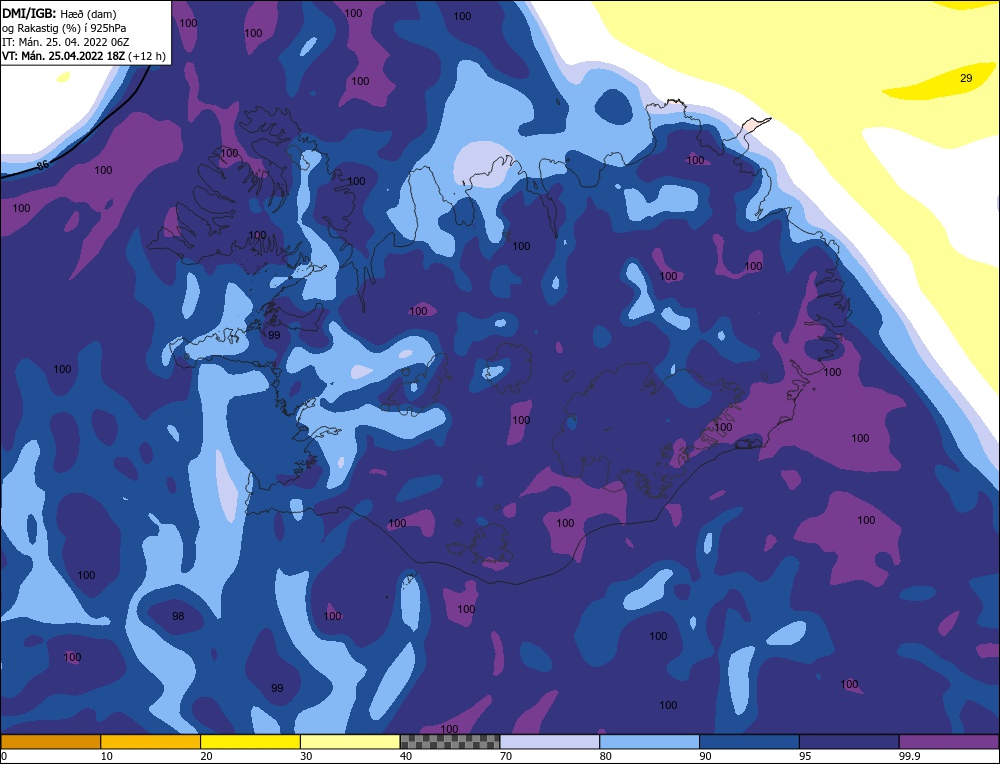Click the '20' legend scale label
This screenshot has height=764, width=1000.
coord(207,756)
